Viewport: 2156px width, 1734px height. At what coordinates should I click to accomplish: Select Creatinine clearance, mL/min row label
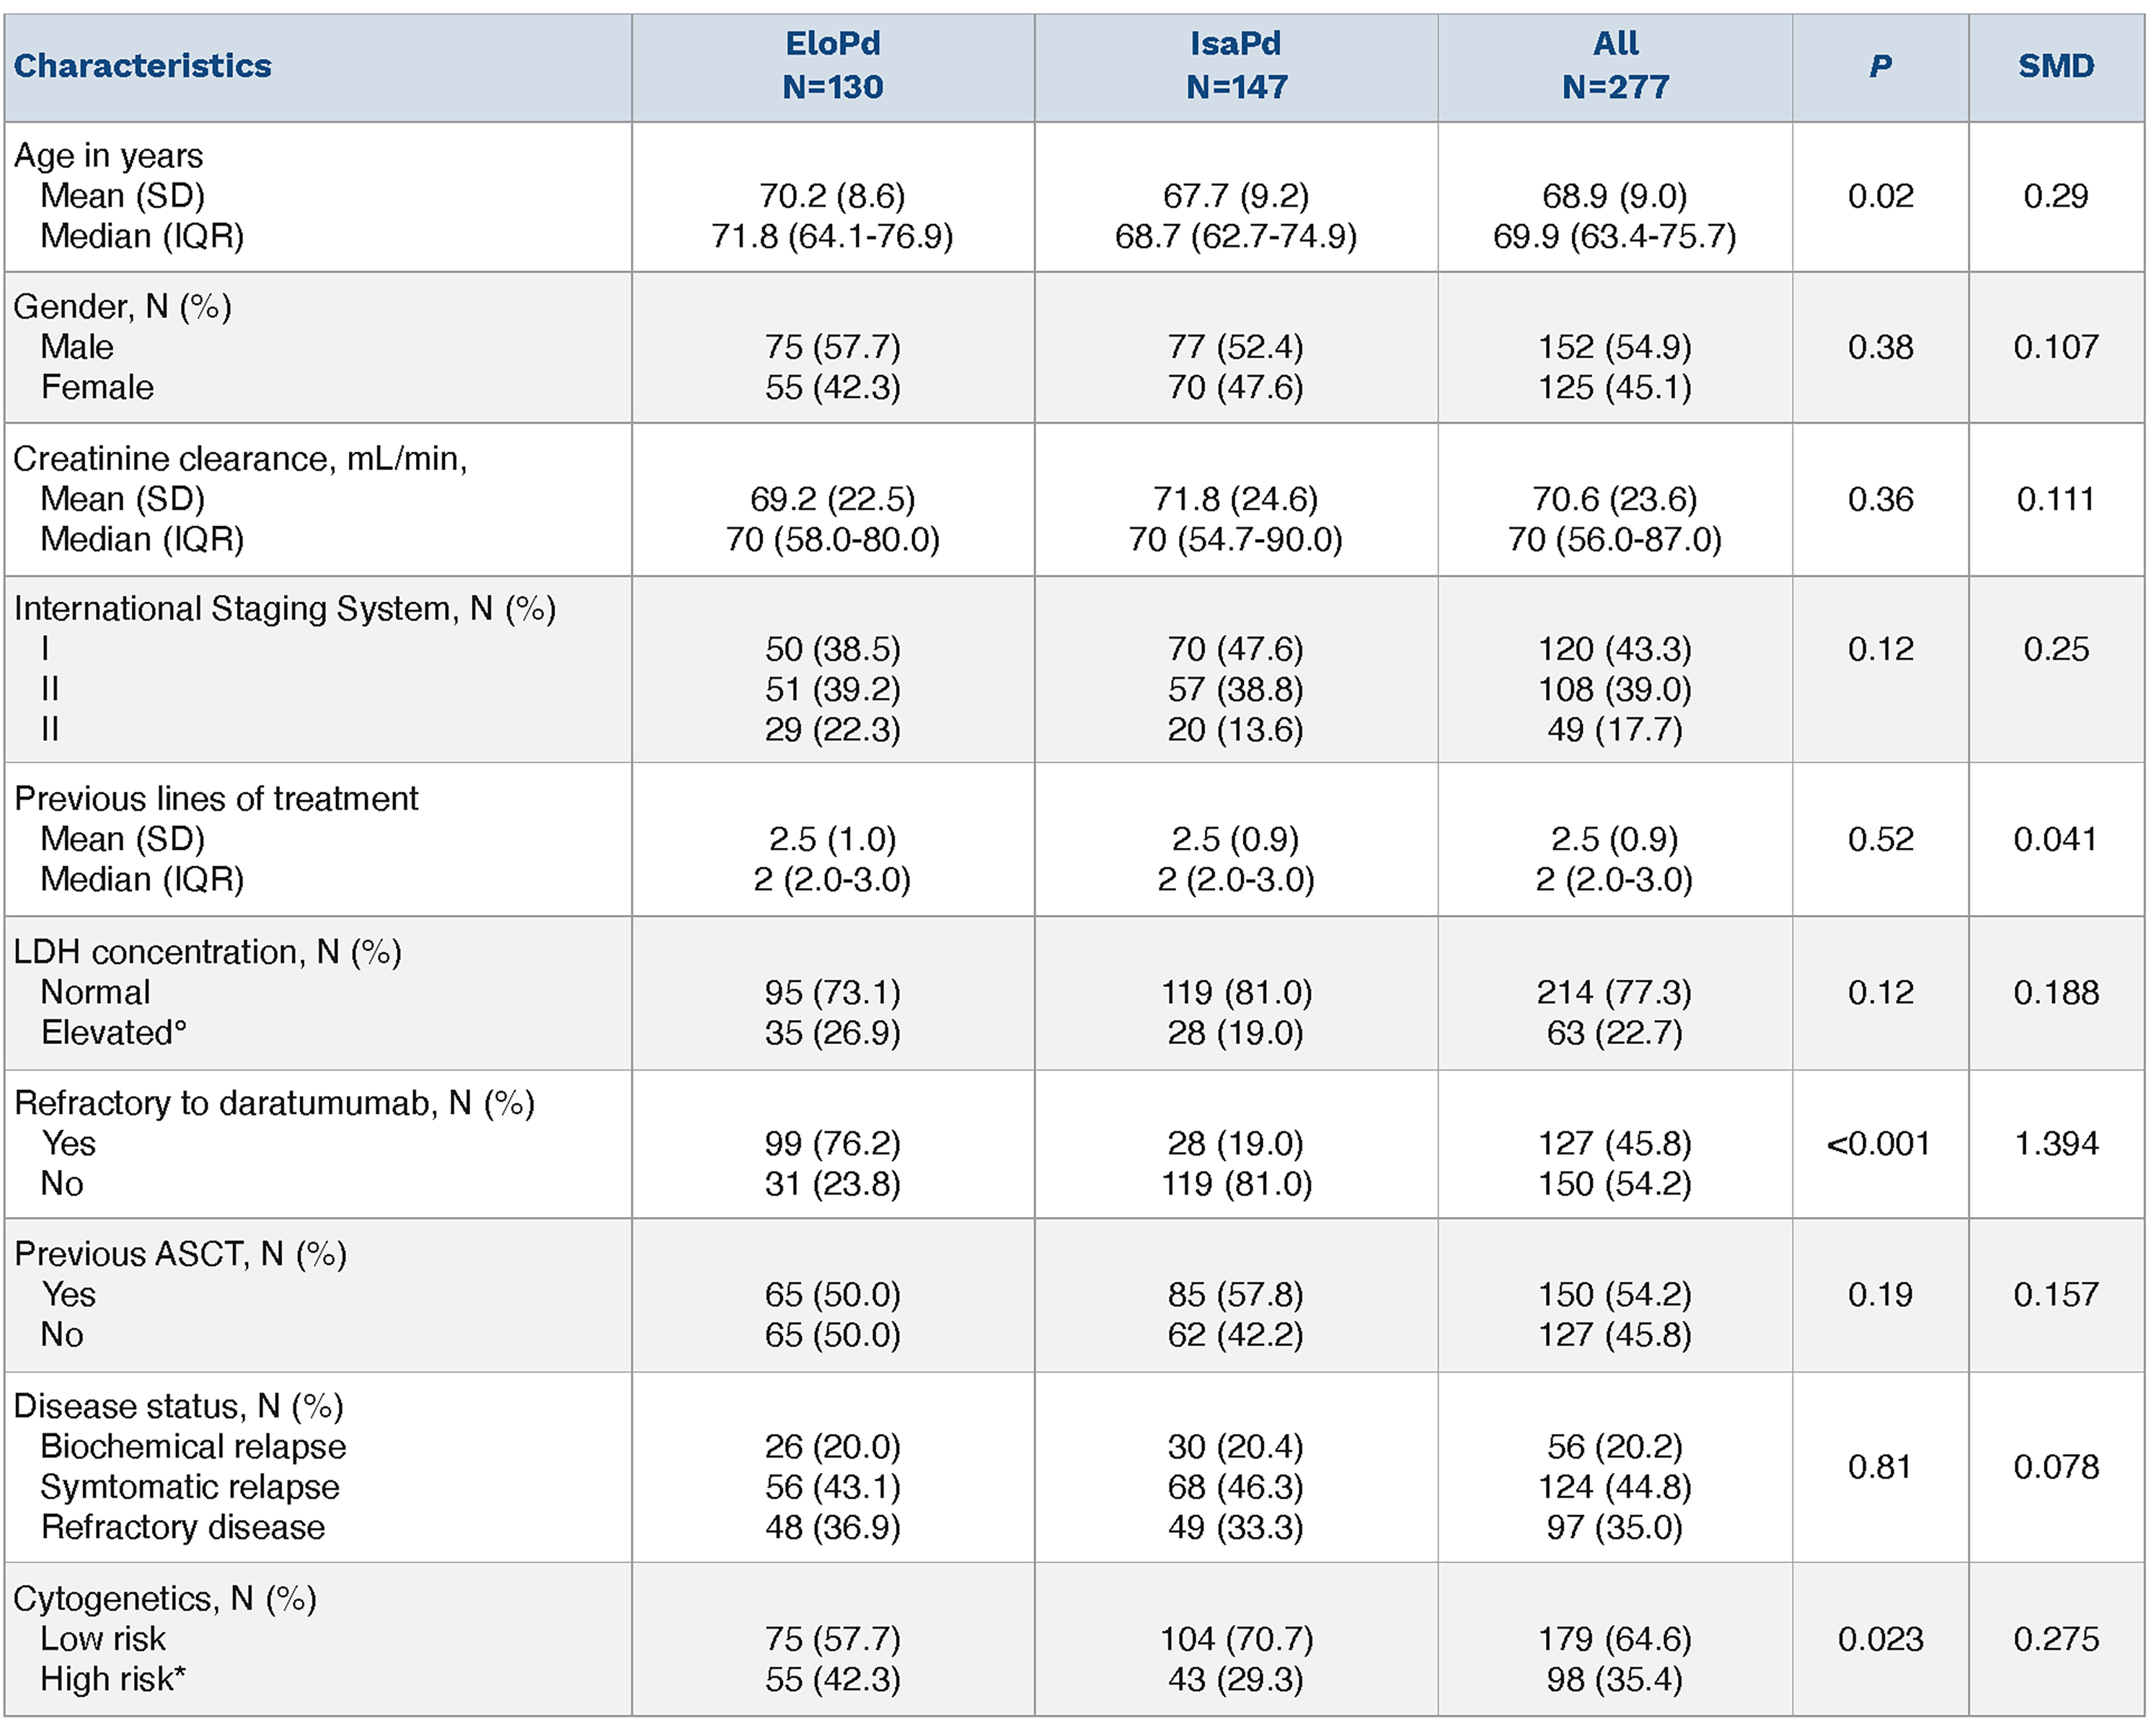pos(240,458)
